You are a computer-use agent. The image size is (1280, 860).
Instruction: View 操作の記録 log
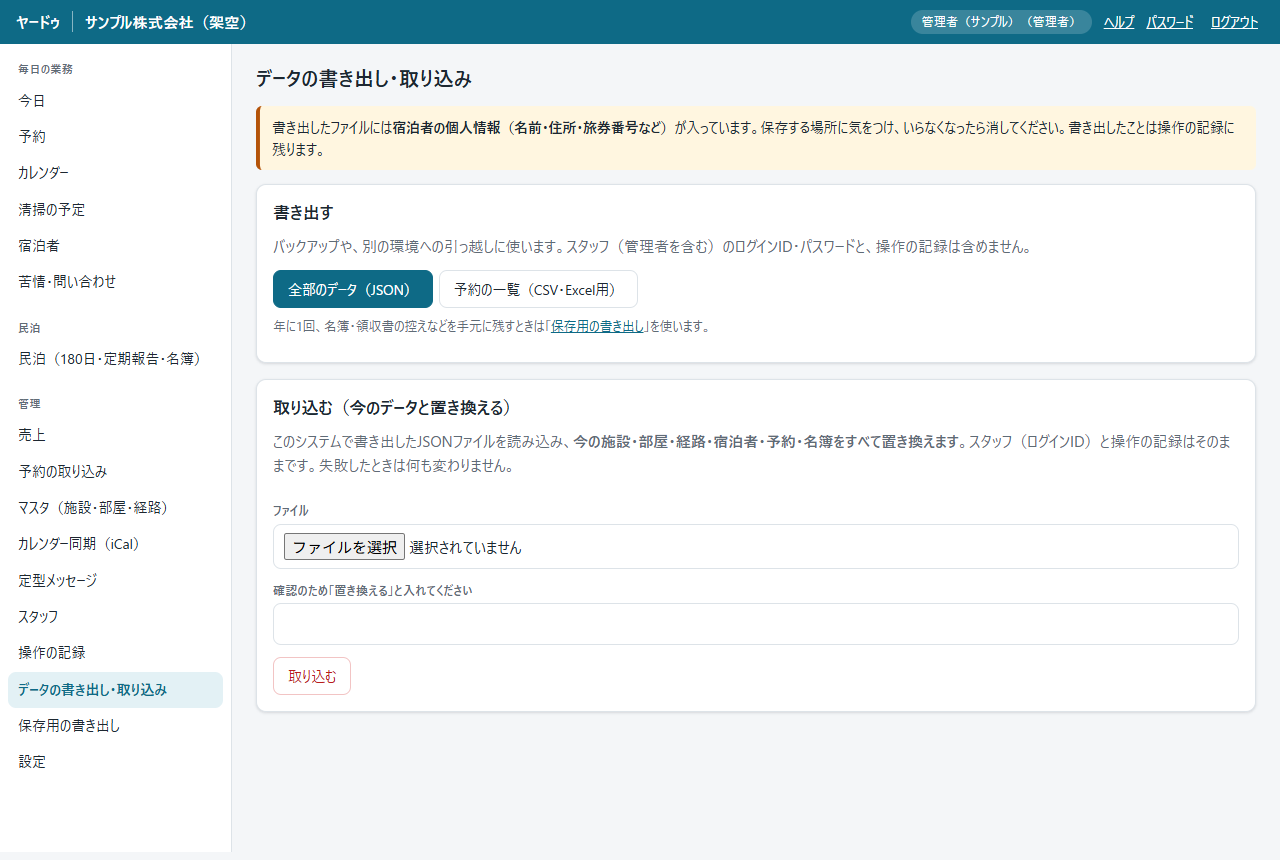[x=115, y=652]
